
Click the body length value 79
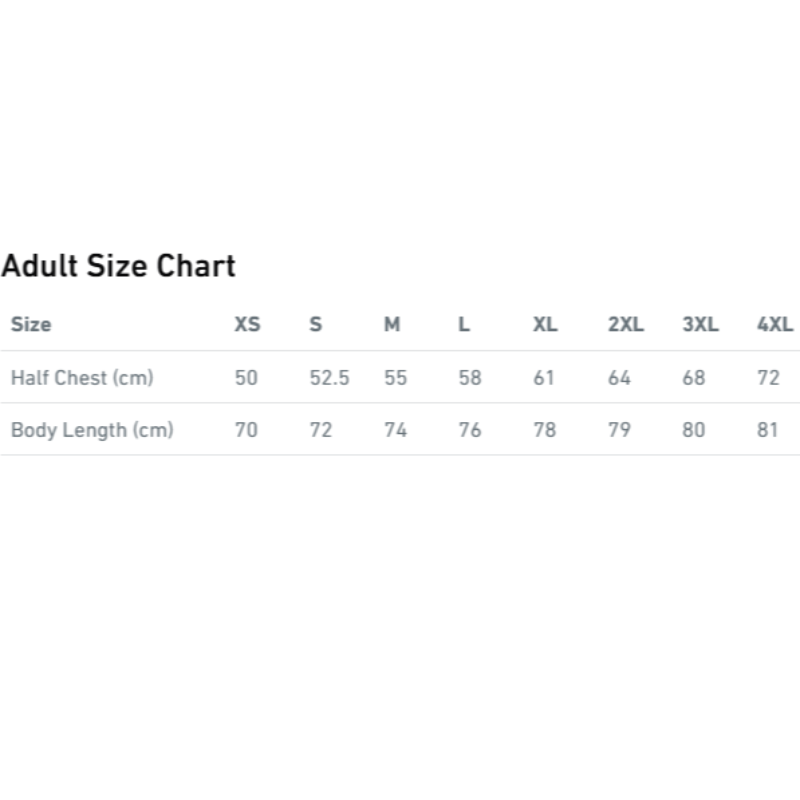[619, 430]
